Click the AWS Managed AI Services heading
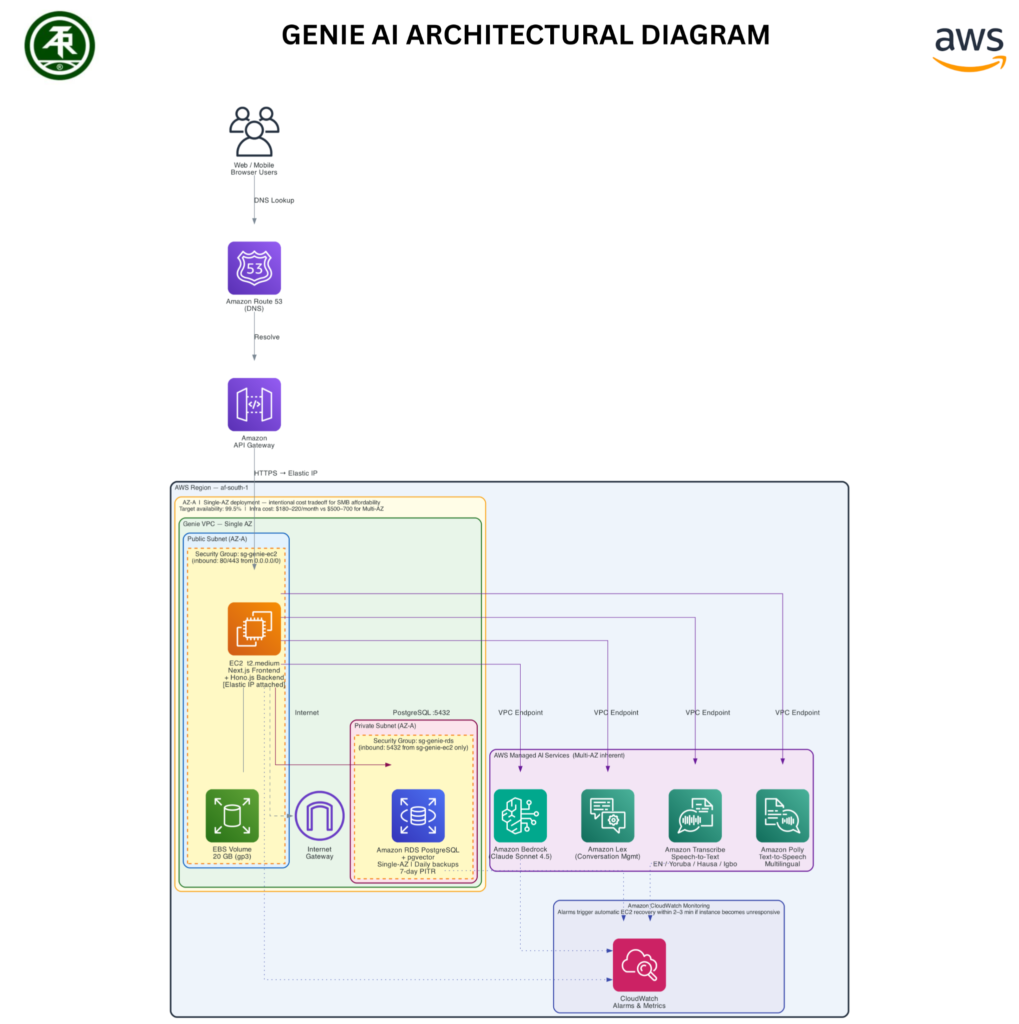The width and height of the screenshot is (1019, 1024). (559, 755)
